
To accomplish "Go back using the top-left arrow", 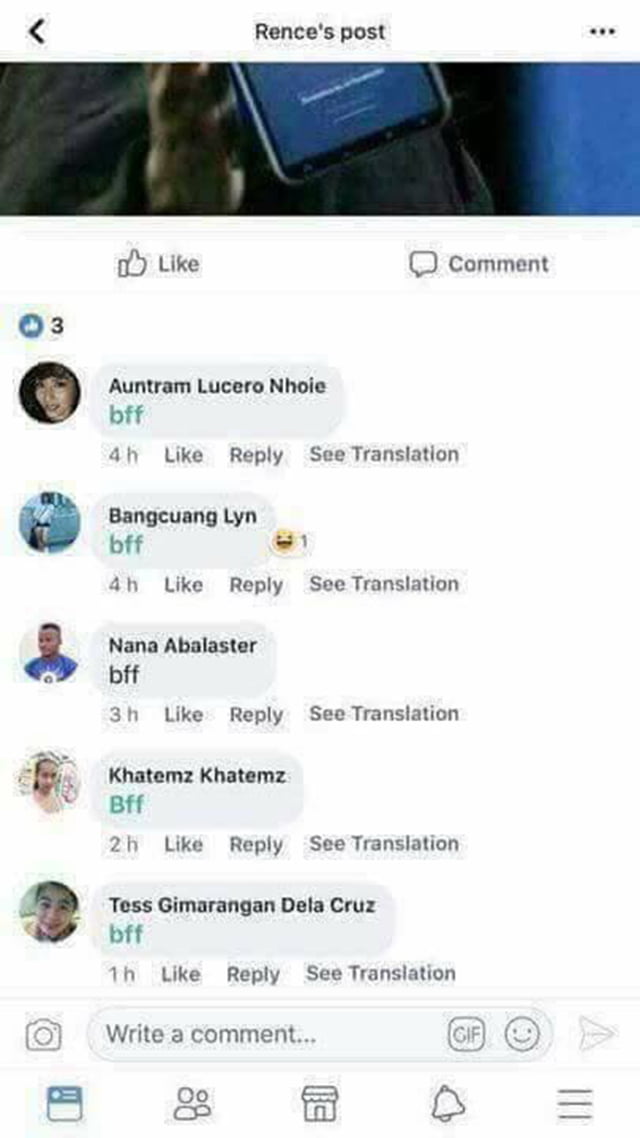I will point(36,32).
